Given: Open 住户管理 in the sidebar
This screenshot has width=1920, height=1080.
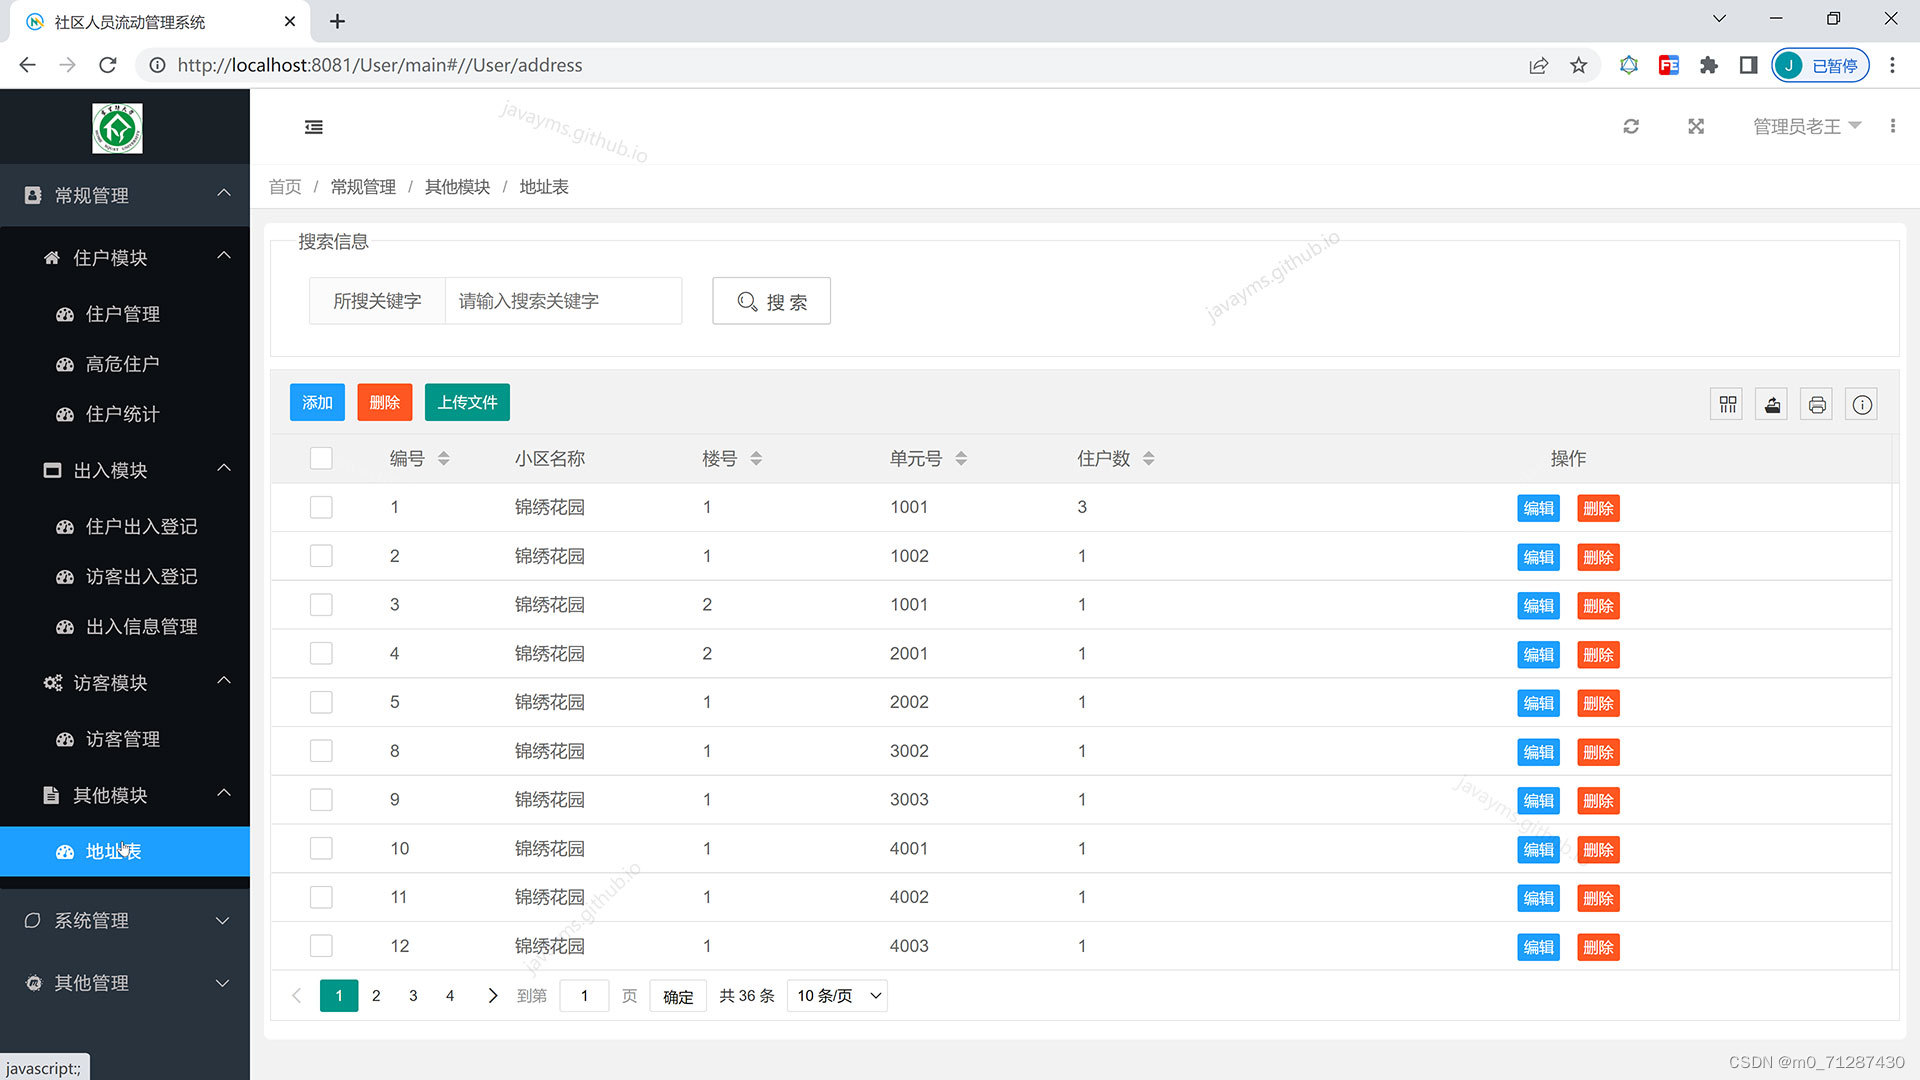Looking at the screenshot, I should [123, 314].
